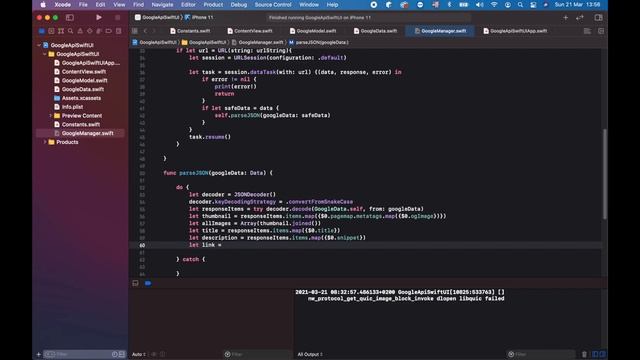Screen dimensions: 640x360
Task: Add new file with navigator plus button
Action: (39, 354)
